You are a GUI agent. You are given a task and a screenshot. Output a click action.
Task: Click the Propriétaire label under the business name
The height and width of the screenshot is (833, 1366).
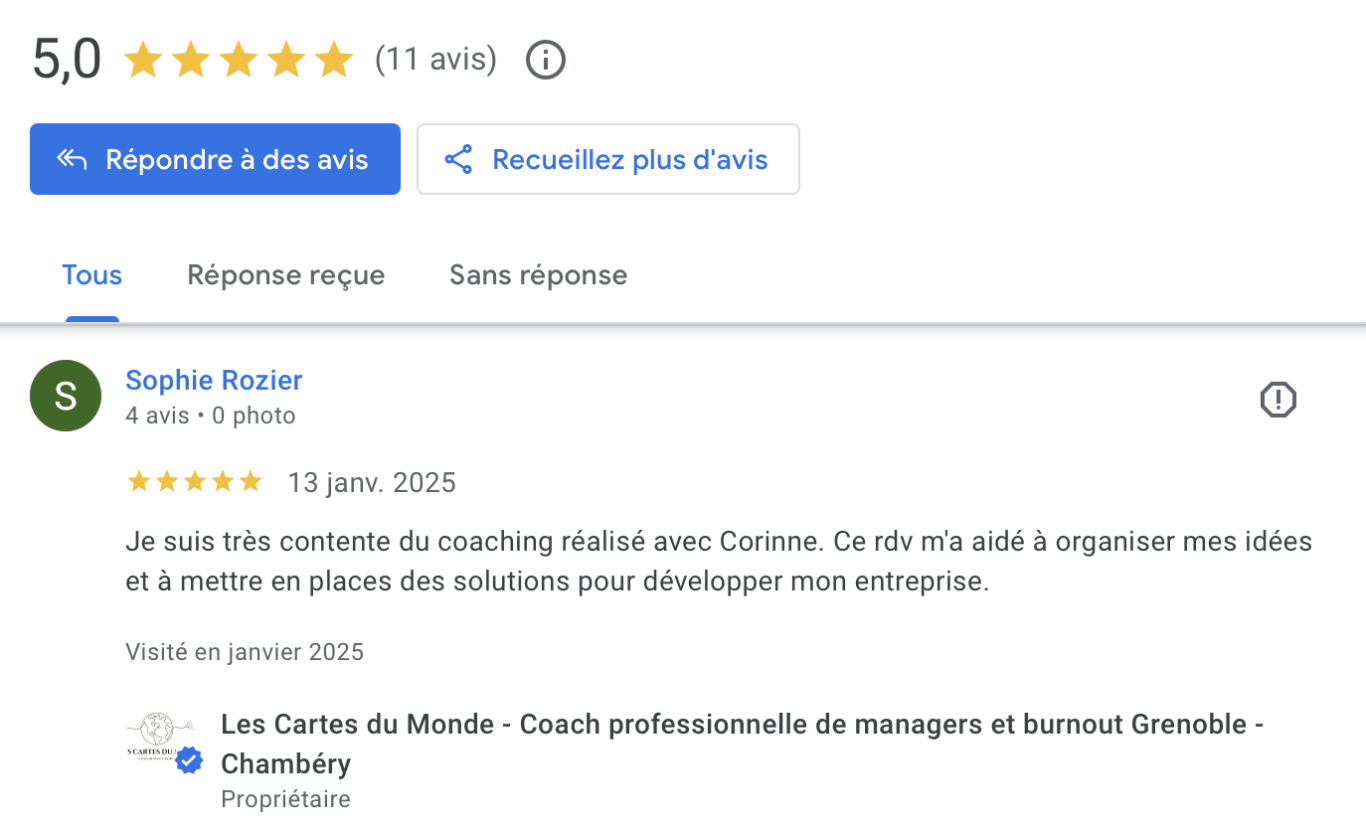click(285, 798)
